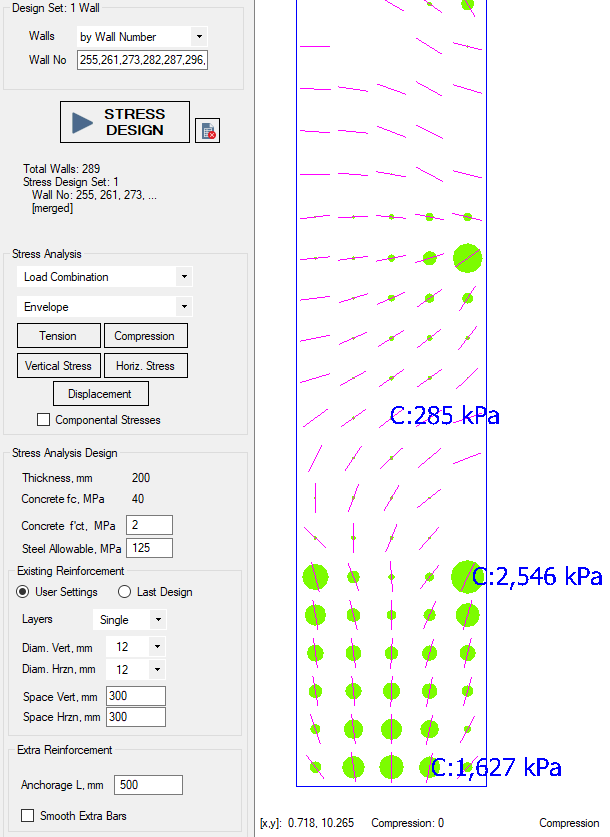Click the Wall No input field

tap(141, 60)
